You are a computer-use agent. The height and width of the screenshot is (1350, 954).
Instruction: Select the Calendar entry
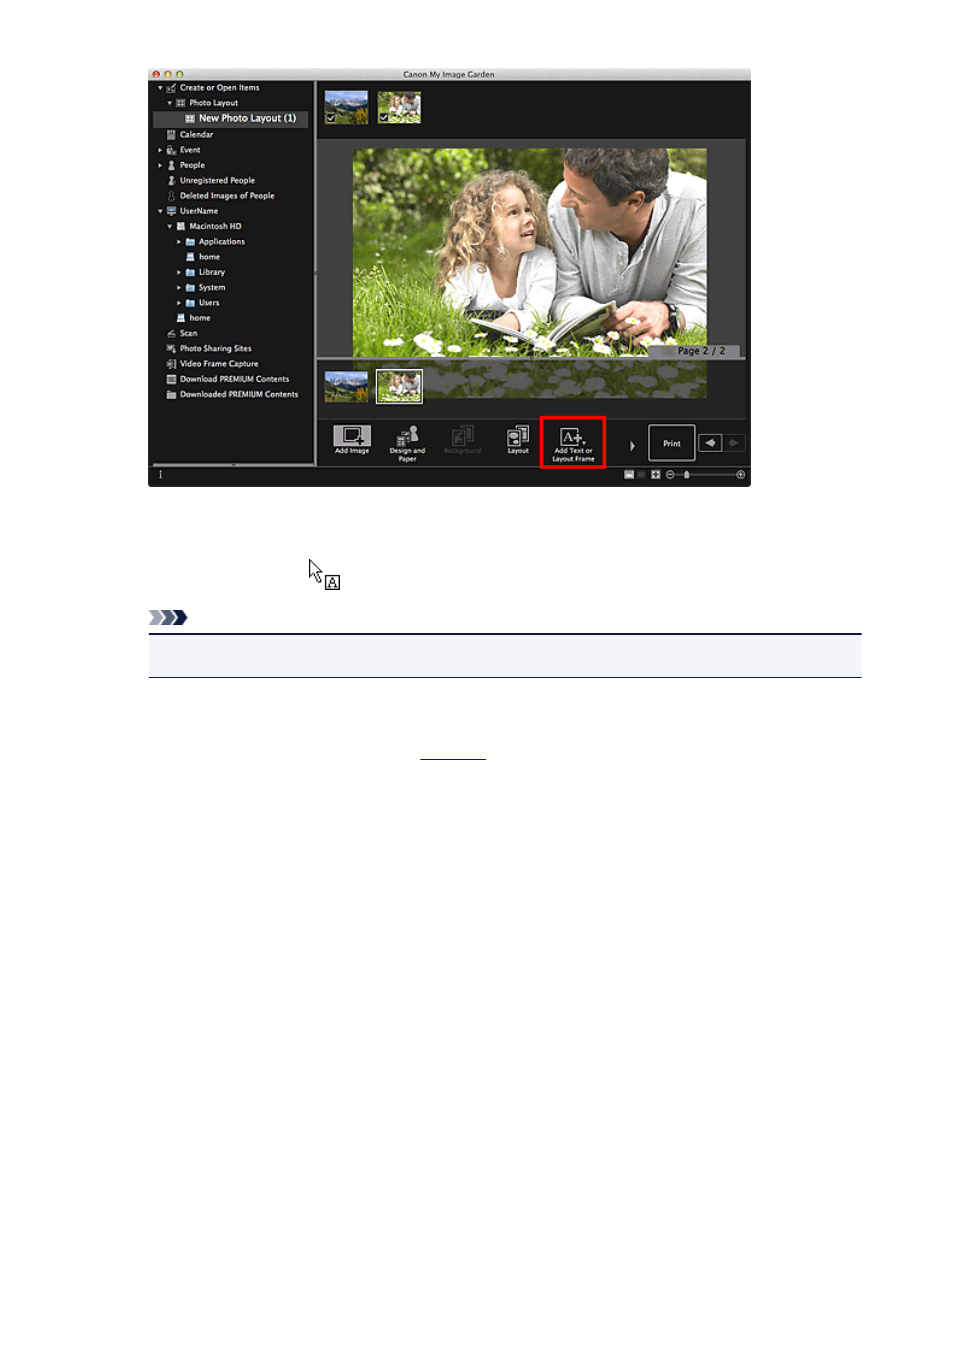coord(196,134)
